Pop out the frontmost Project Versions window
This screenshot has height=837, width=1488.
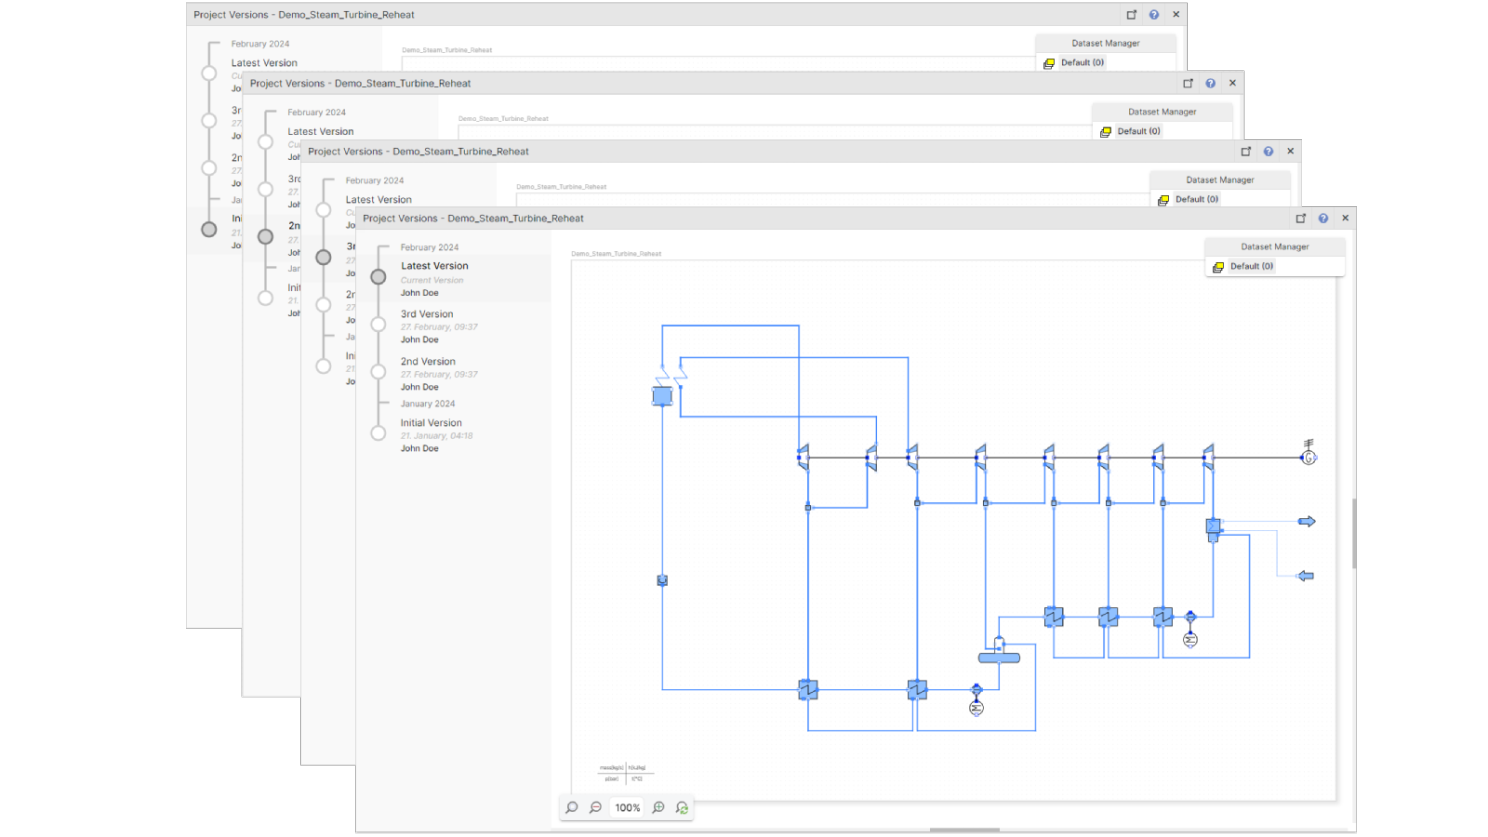coord(1301,218)
